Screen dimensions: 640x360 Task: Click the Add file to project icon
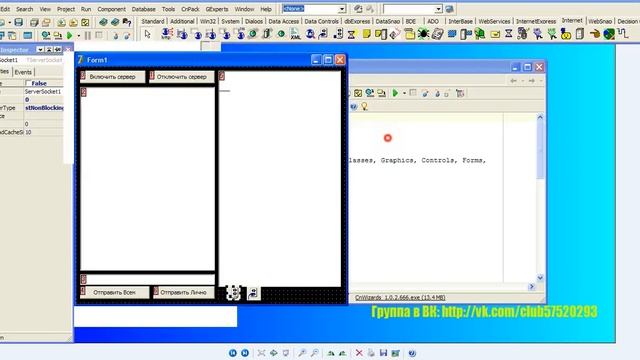point(61,22)
